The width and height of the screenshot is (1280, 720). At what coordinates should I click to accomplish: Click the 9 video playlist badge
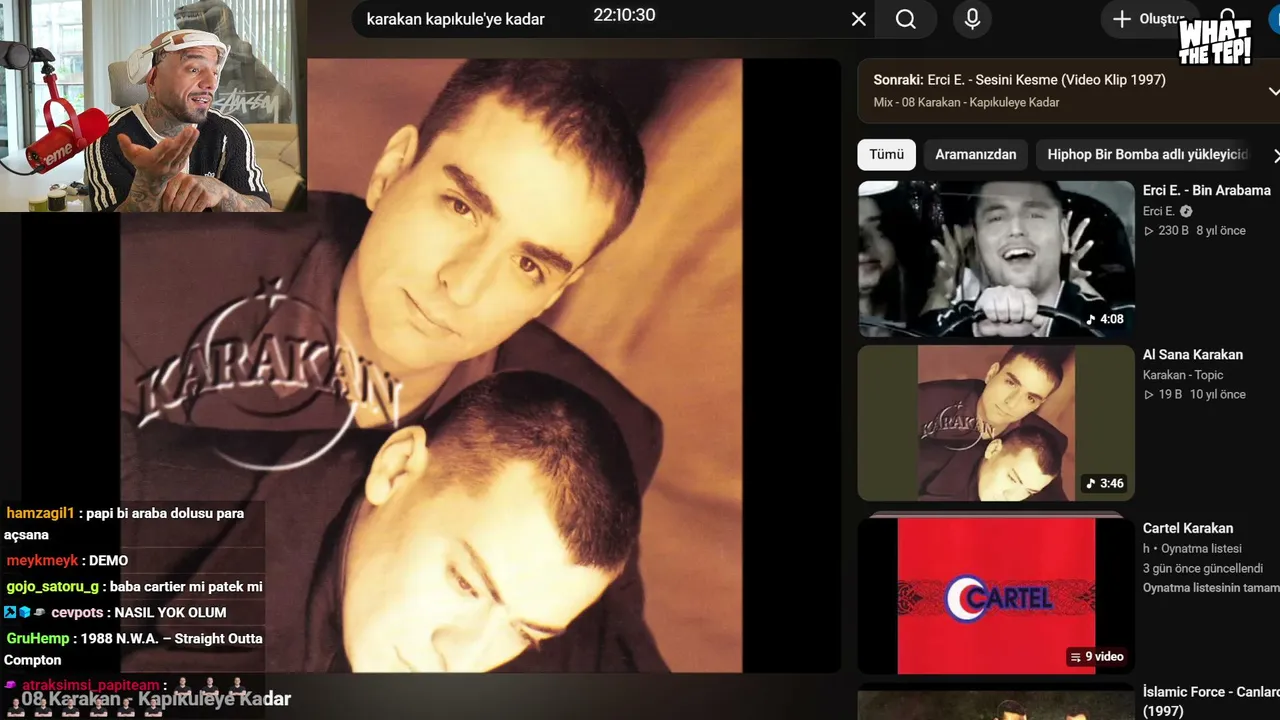[x=1097, y=657]
